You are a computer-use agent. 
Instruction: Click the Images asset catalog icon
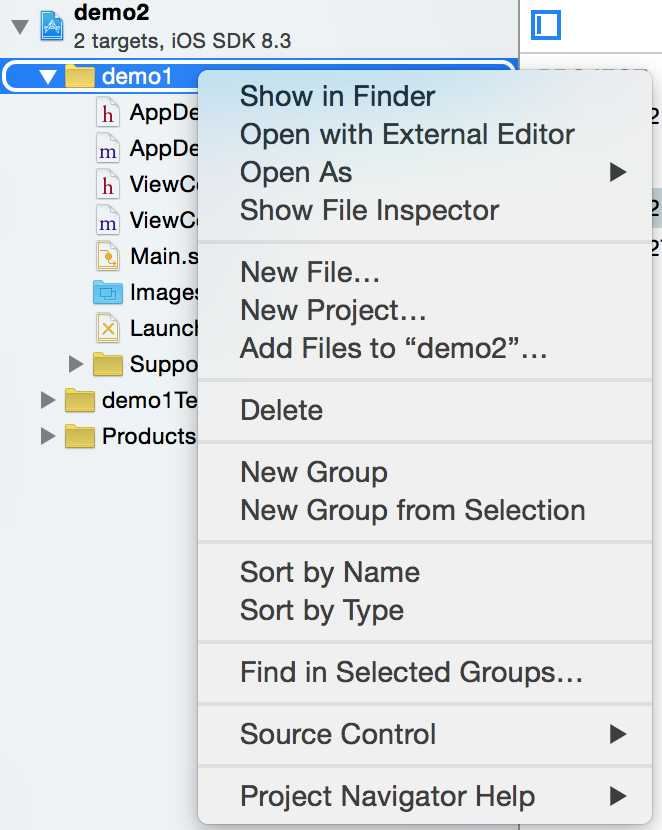pyautogui.click(x=107, y=292)
